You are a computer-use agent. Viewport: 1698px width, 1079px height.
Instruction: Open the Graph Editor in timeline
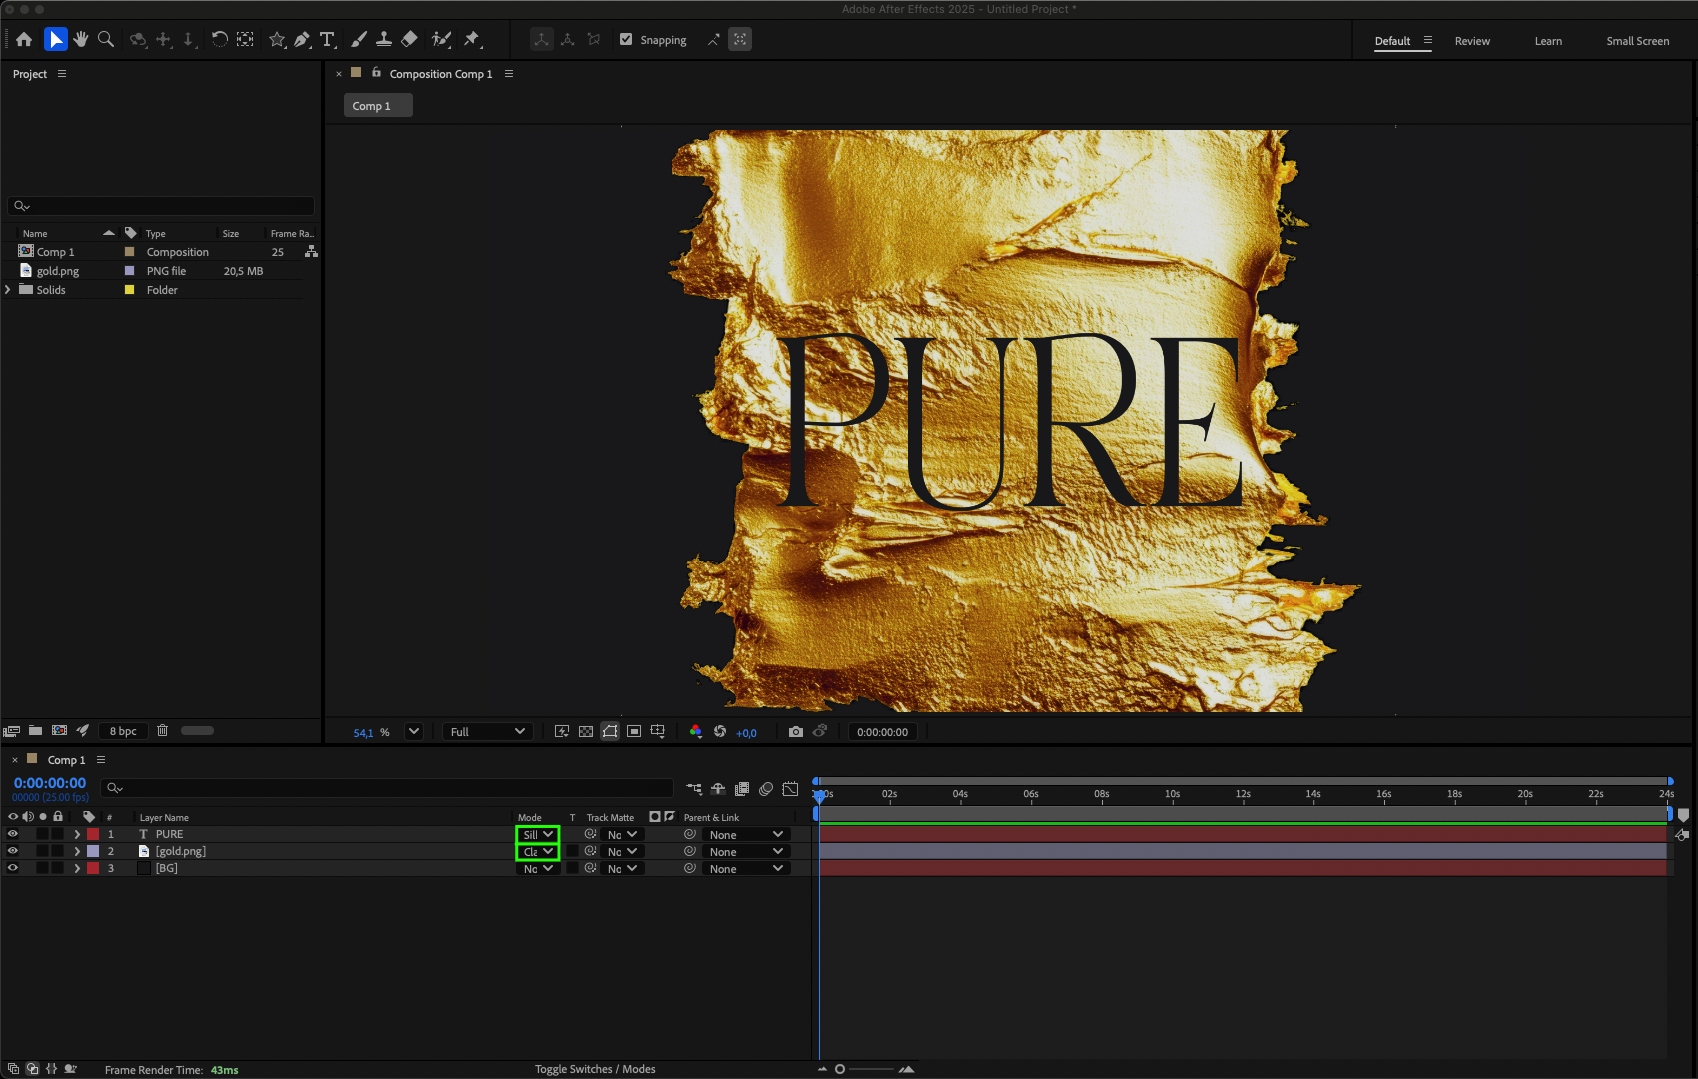point(790,789)
